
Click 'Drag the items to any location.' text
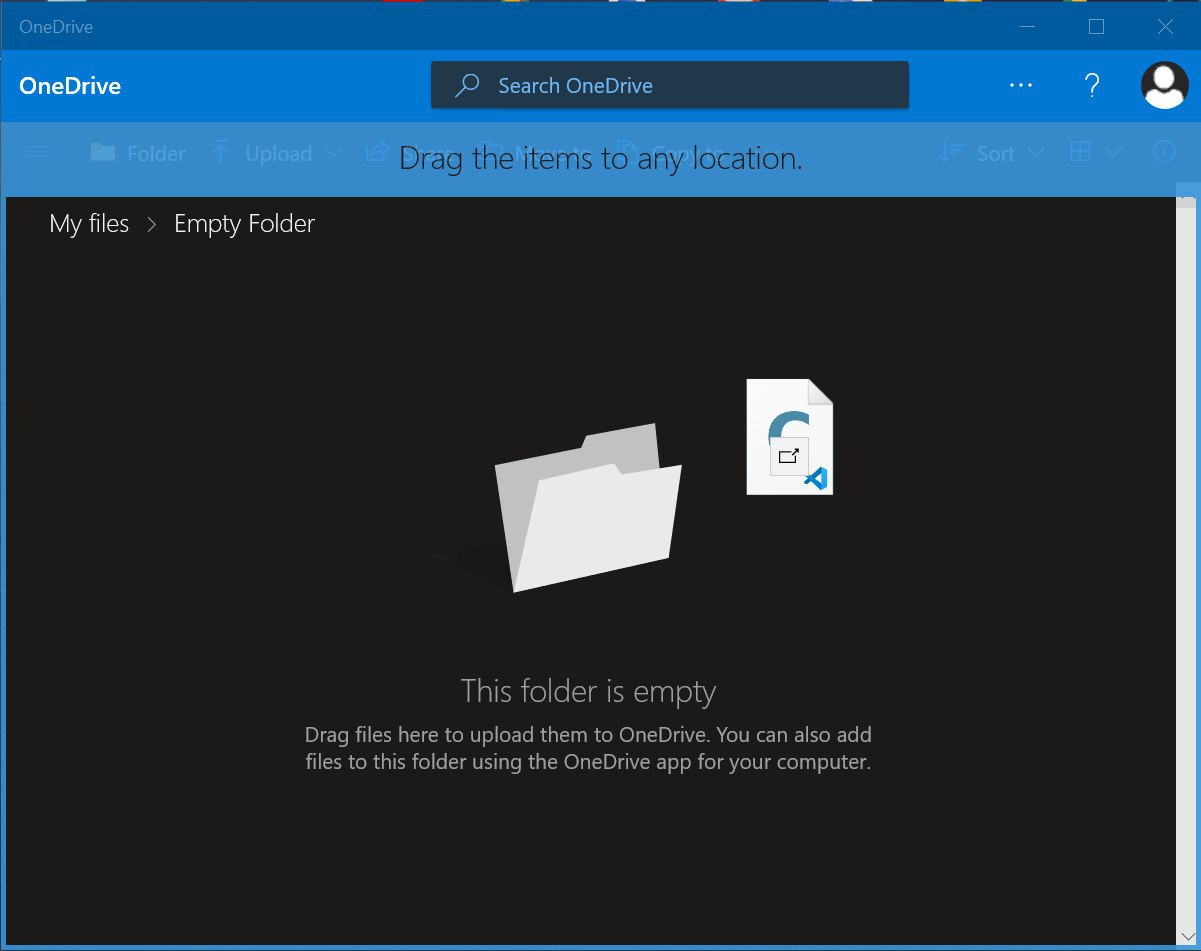601,158
